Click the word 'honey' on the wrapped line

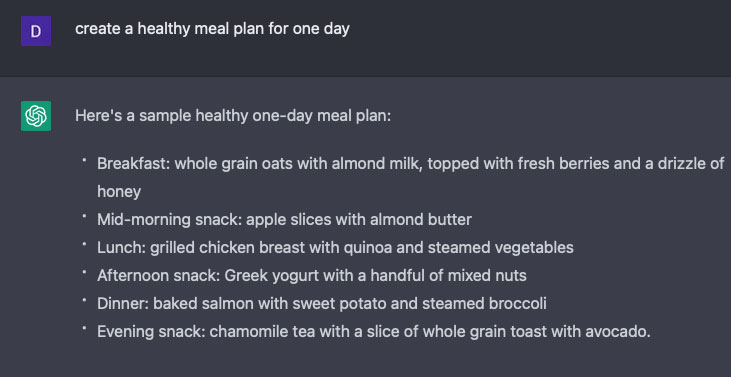[119, 192]
